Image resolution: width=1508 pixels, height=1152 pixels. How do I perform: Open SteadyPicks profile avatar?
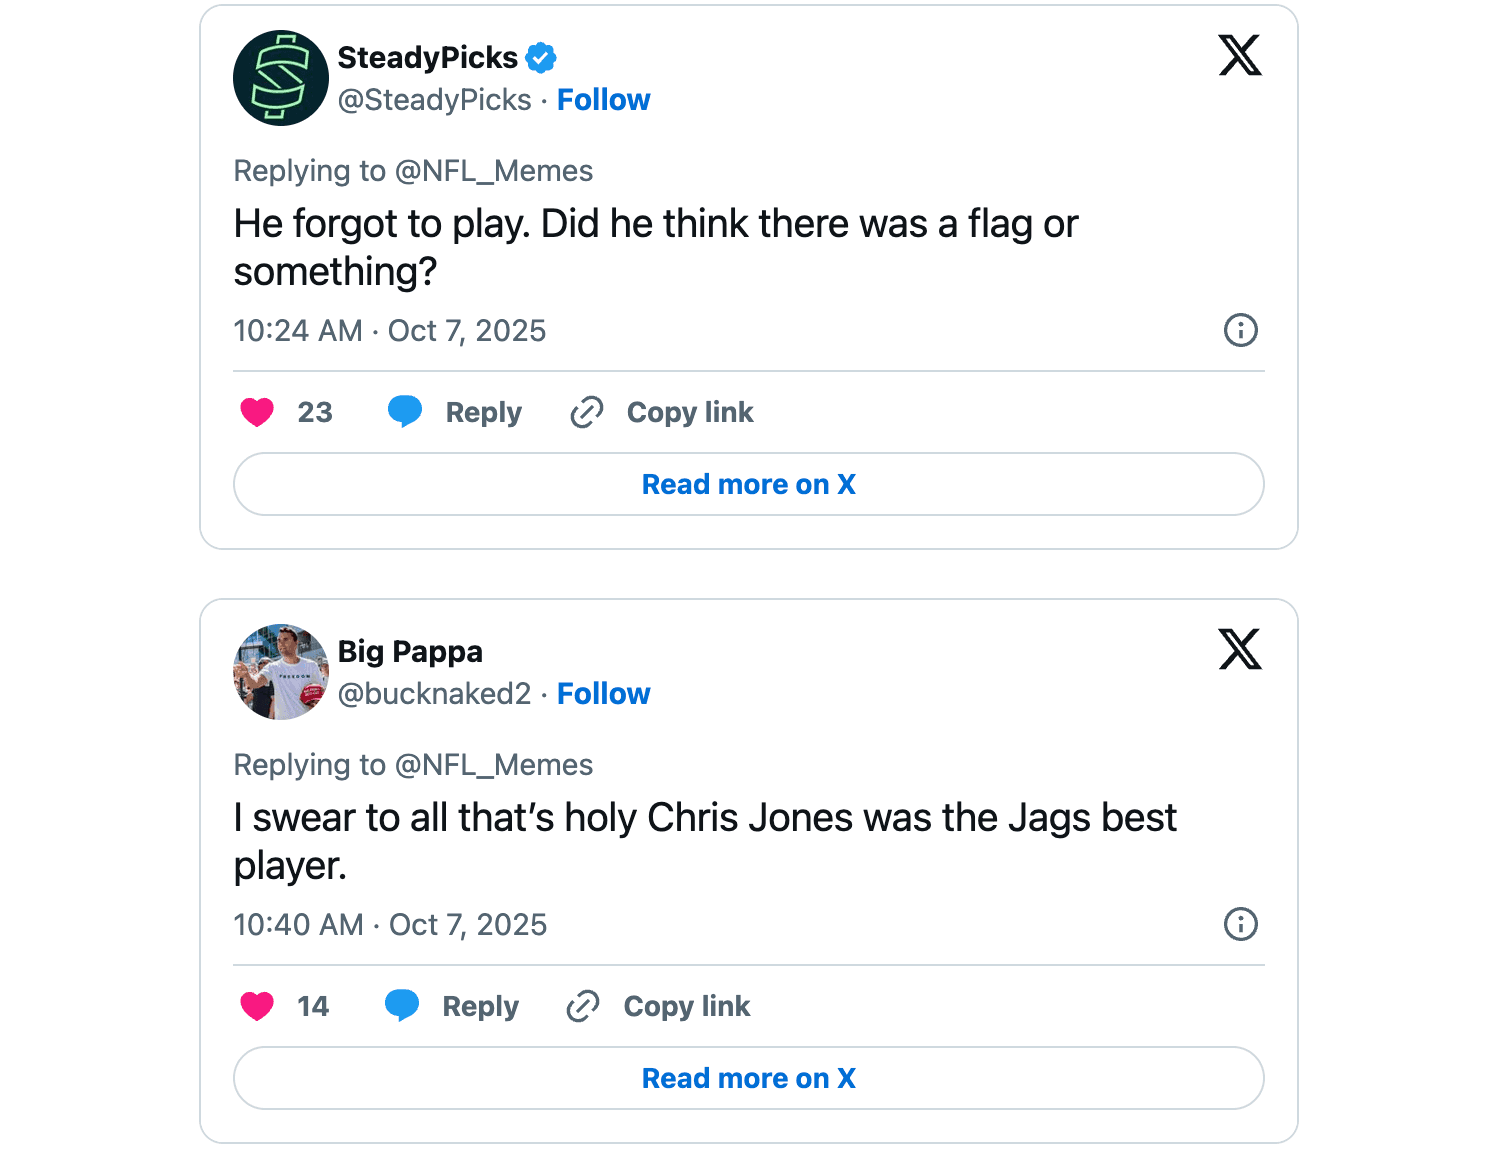point(281,78)
